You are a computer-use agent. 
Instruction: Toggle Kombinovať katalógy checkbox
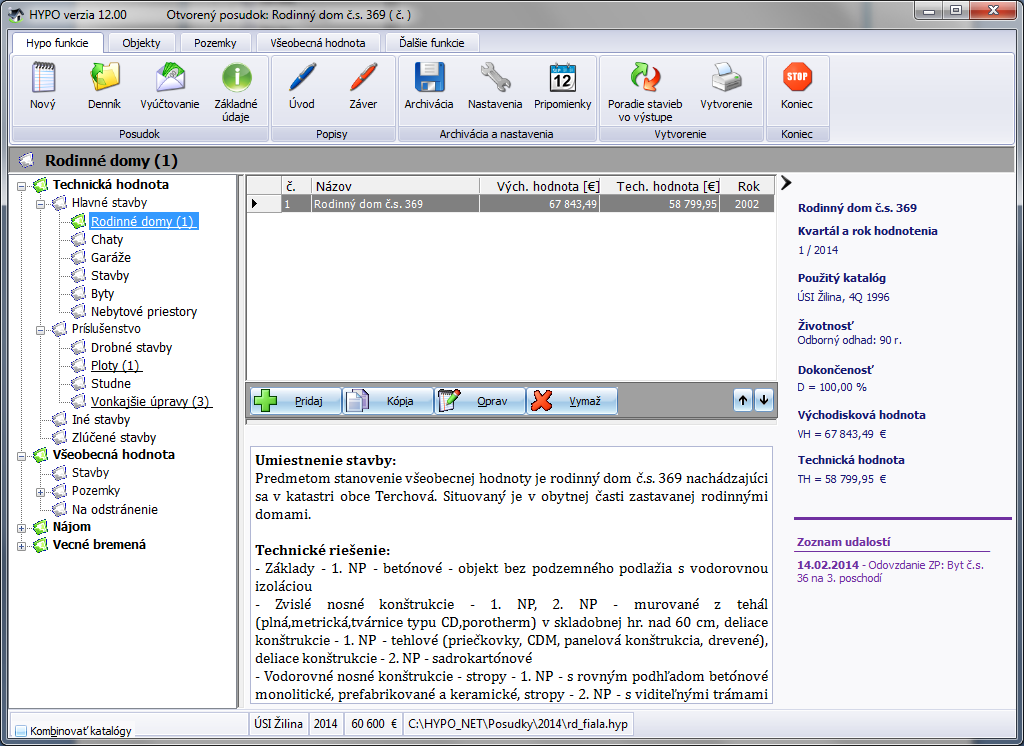(x=21, y=730)
